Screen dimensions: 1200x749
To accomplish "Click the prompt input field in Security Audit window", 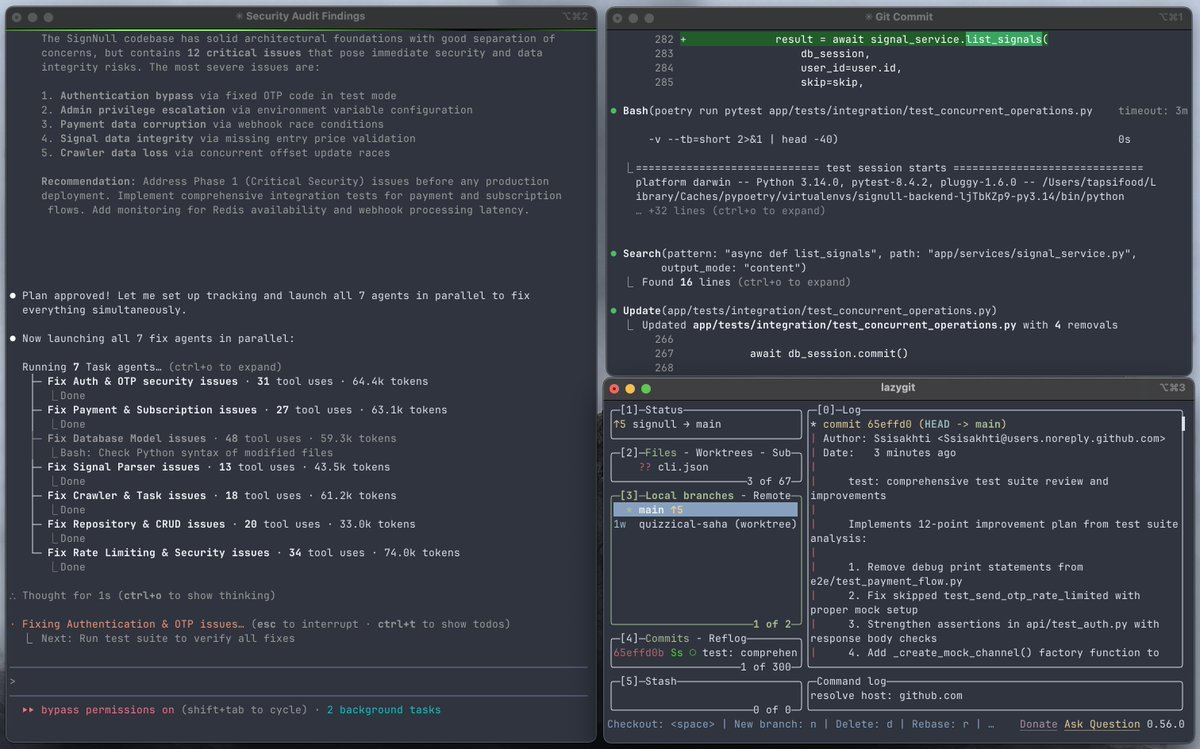I will [x=299, y=682].
